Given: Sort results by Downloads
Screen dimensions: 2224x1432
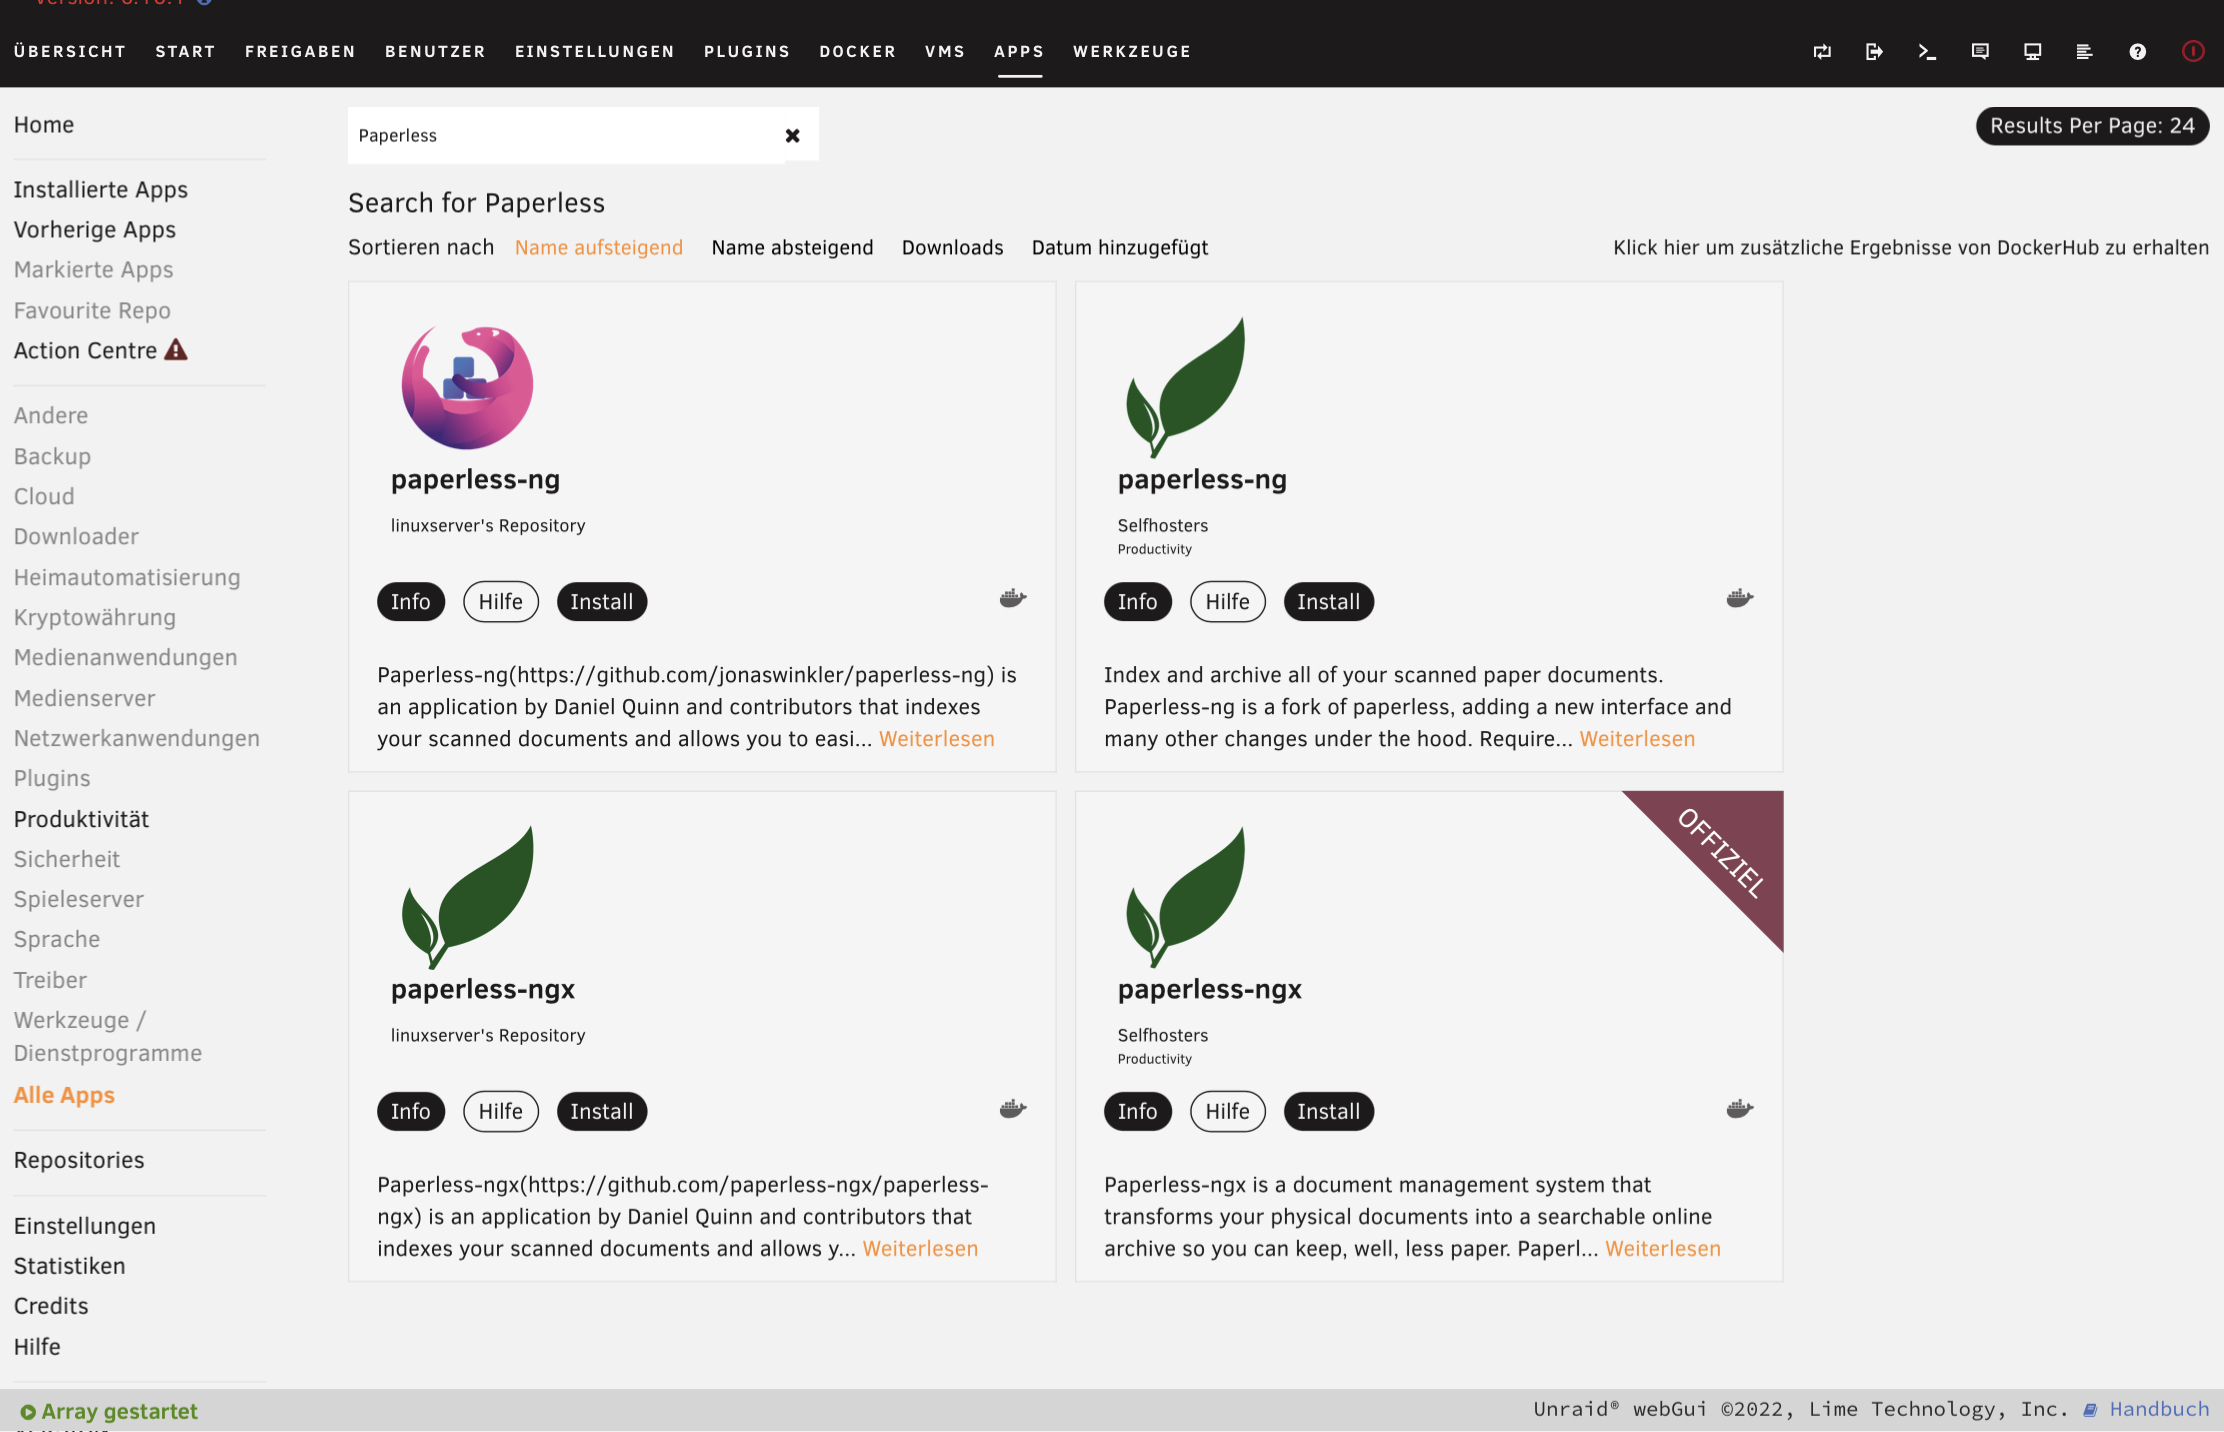Looking at the screenshot, I should [x=952, y=248].
